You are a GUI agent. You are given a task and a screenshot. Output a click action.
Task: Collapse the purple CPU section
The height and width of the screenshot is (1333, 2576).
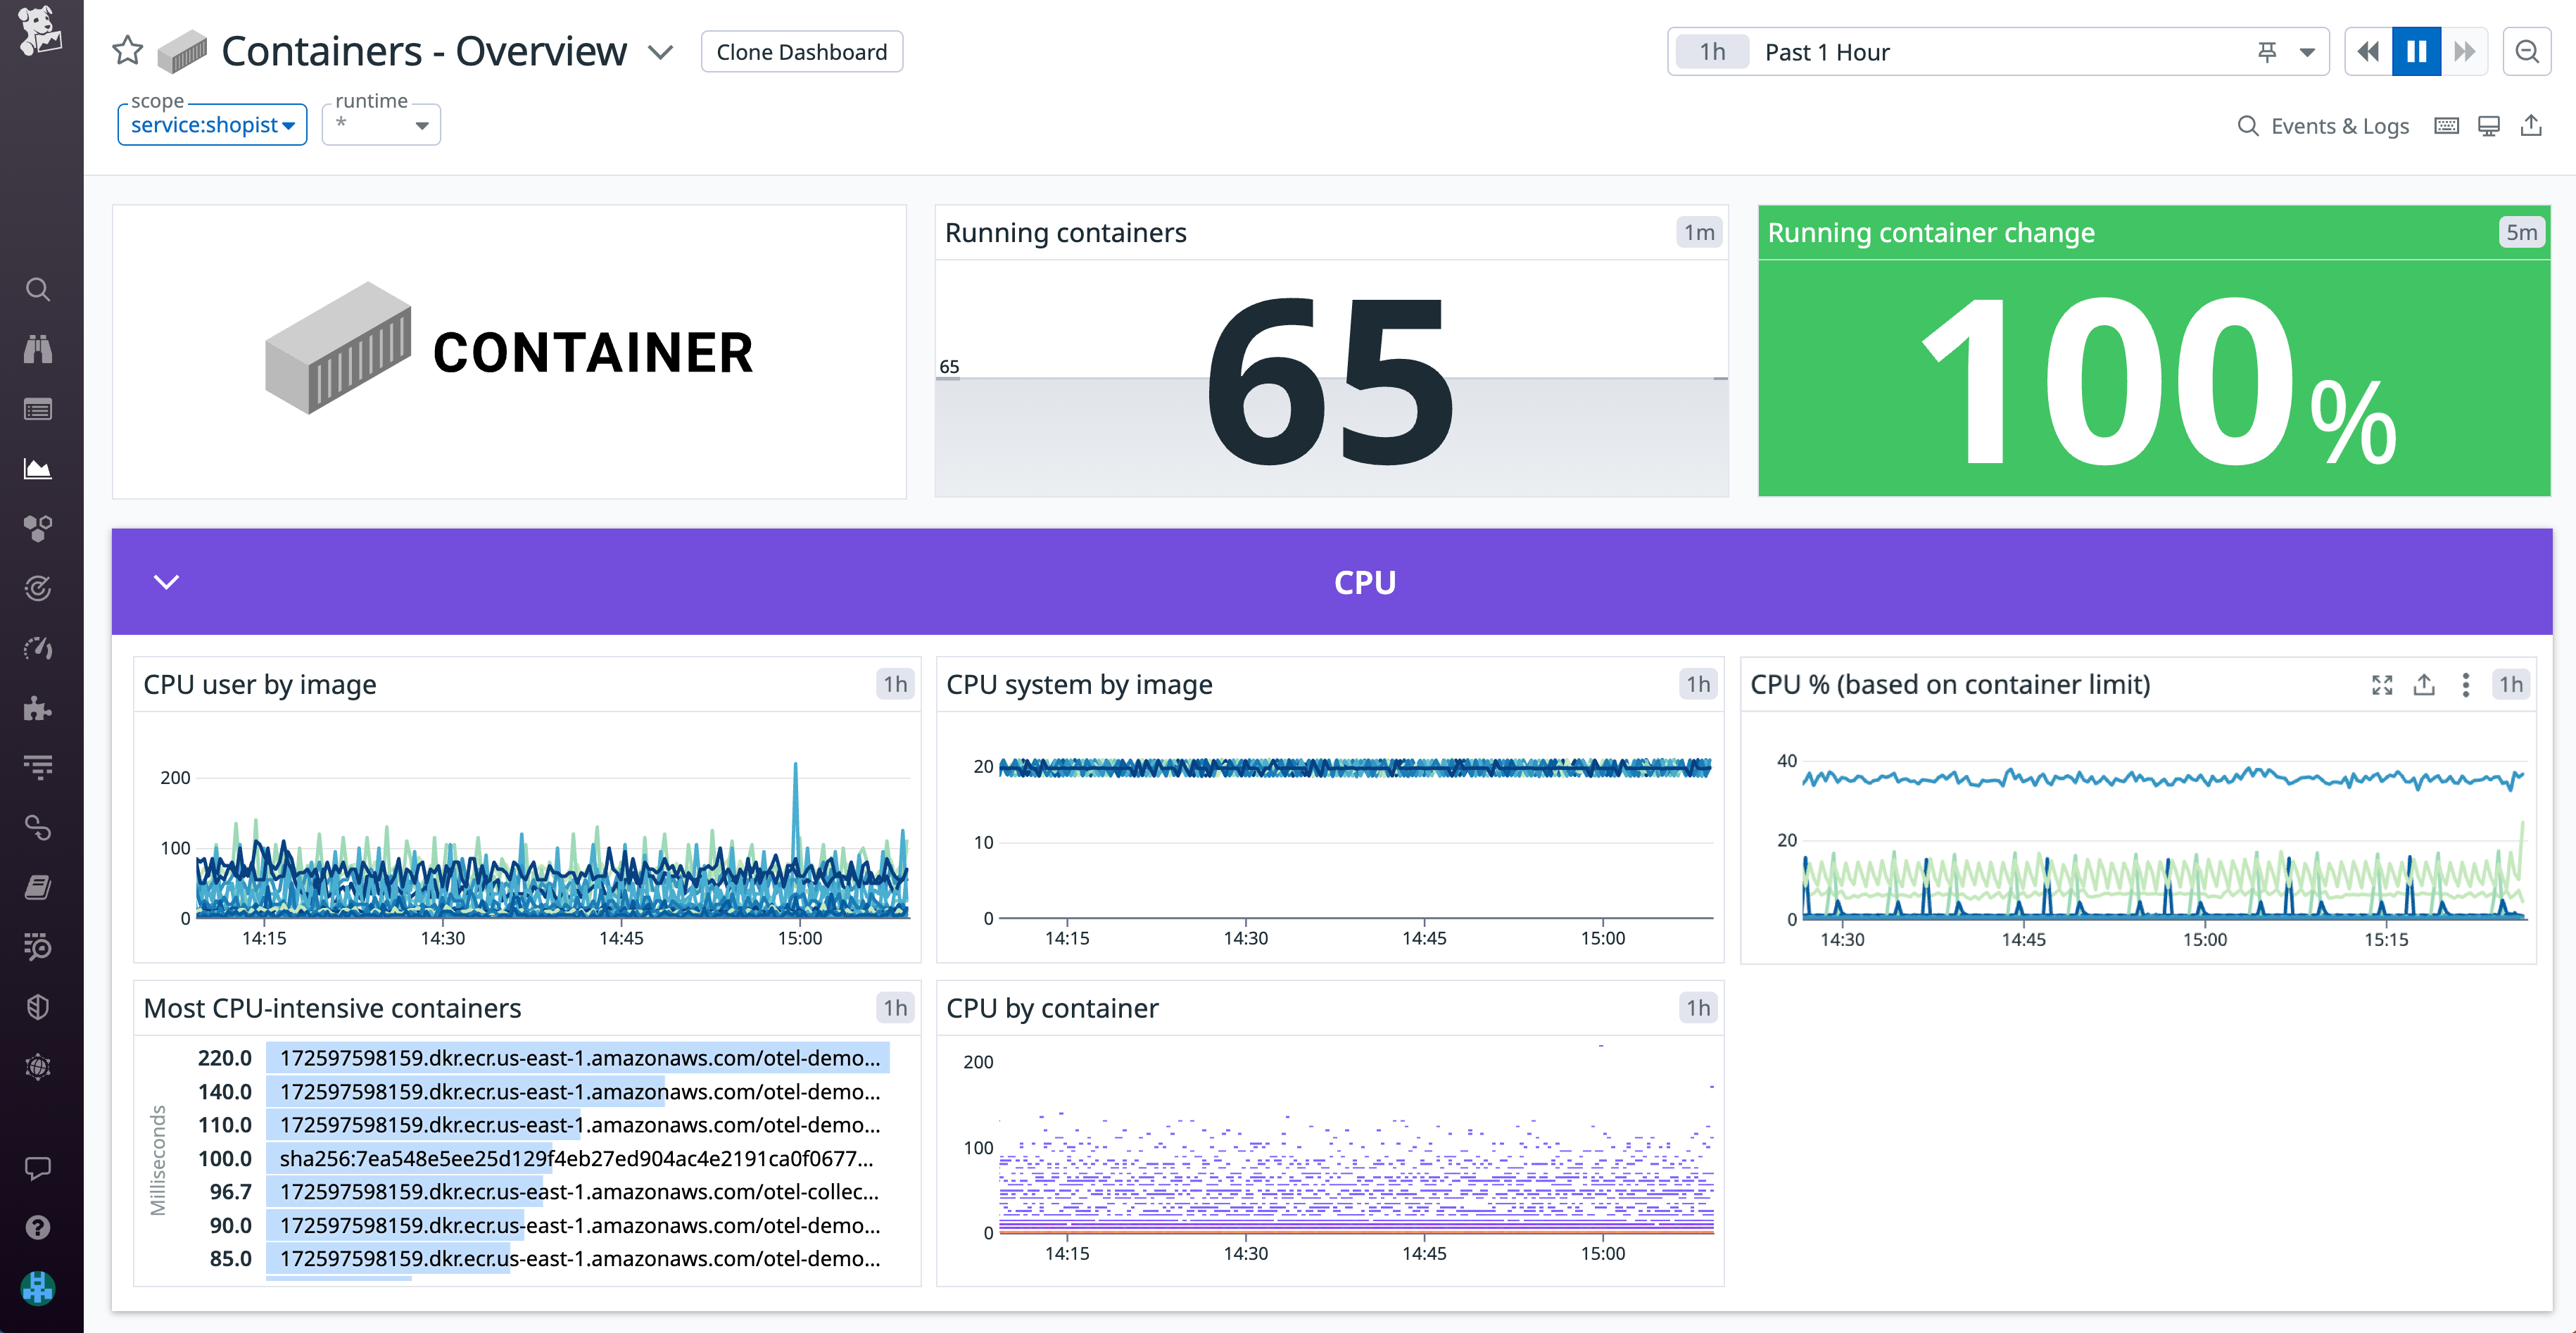pos(166,582)
